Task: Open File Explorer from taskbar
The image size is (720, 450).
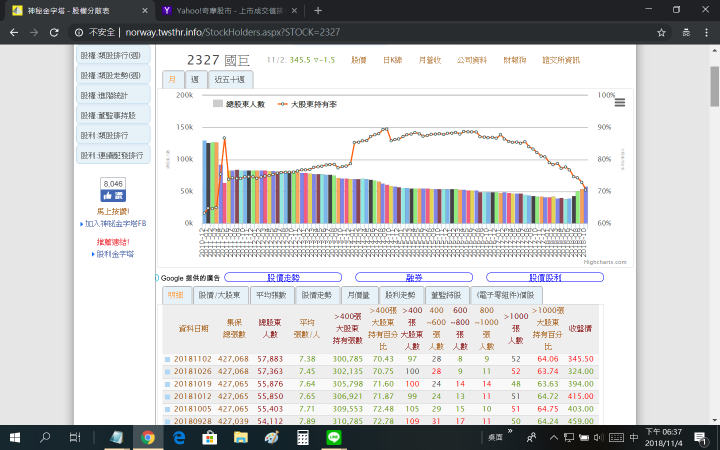Action: 241,437
